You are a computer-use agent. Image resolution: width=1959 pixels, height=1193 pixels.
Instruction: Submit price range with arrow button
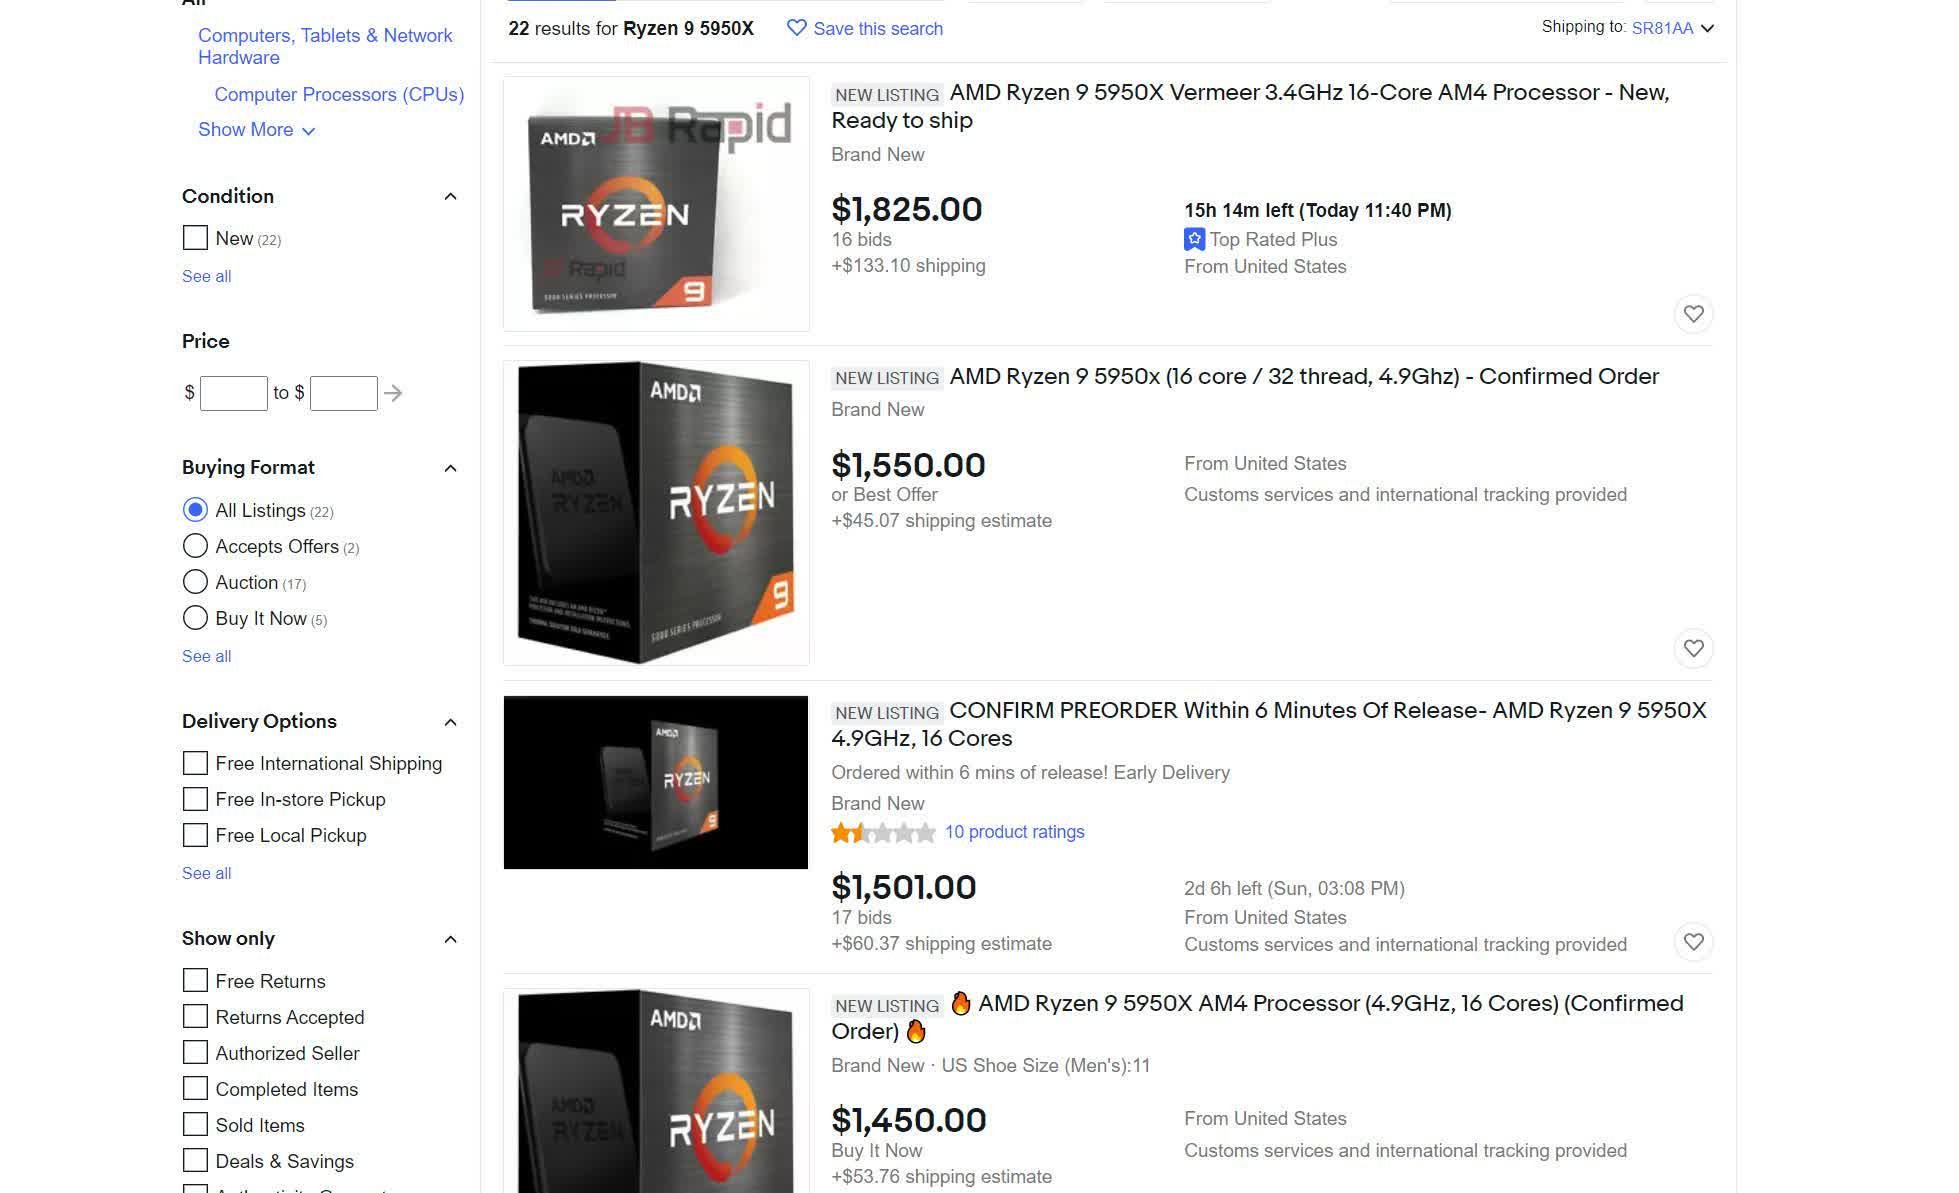pos(393,393)
